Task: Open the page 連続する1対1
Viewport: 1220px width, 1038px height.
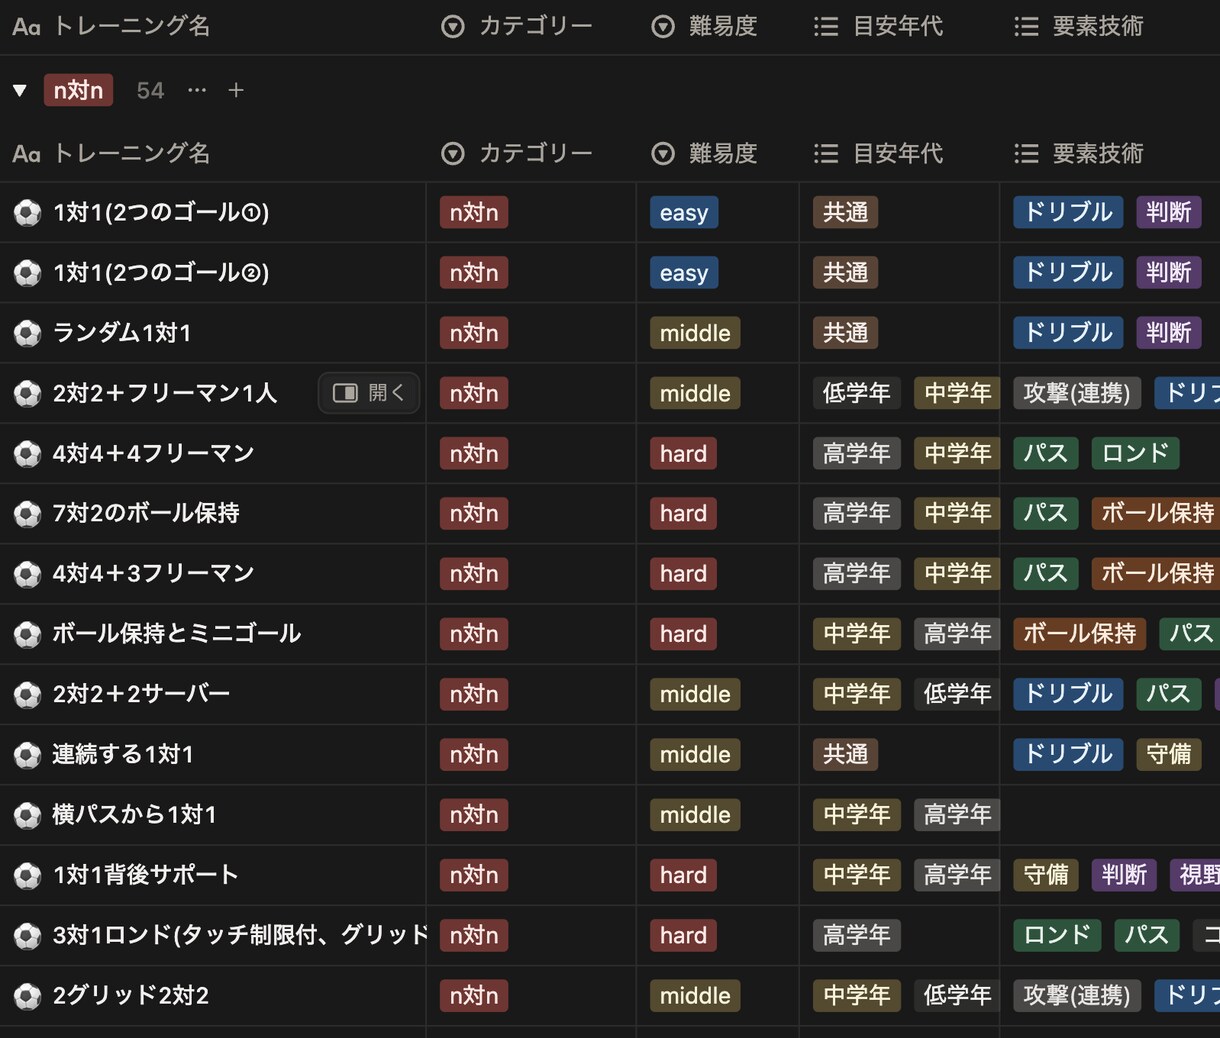Action: [x=123, y=754]
